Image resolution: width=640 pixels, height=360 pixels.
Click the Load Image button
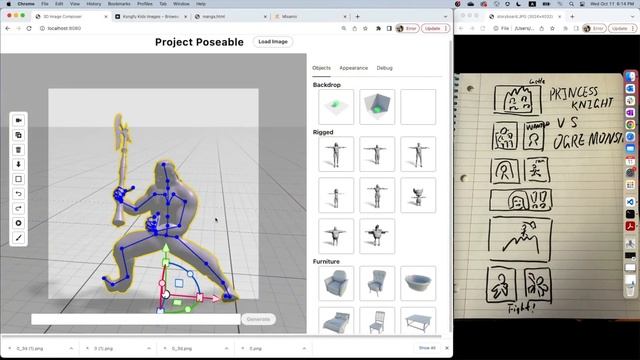coord(273,42)
